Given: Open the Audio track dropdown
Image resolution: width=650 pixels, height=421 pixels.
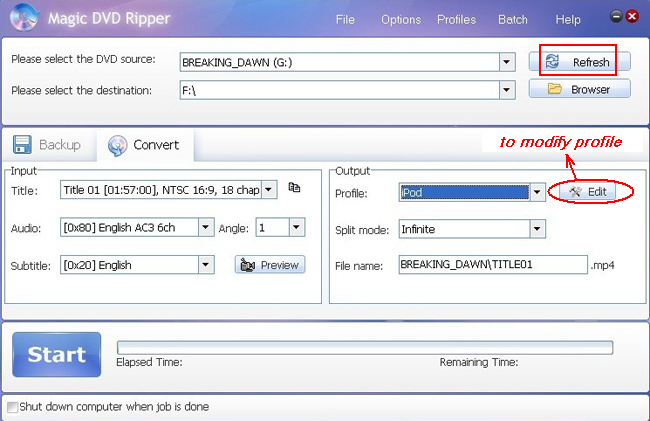Looking at the screenshot, I should pos(206,227).
